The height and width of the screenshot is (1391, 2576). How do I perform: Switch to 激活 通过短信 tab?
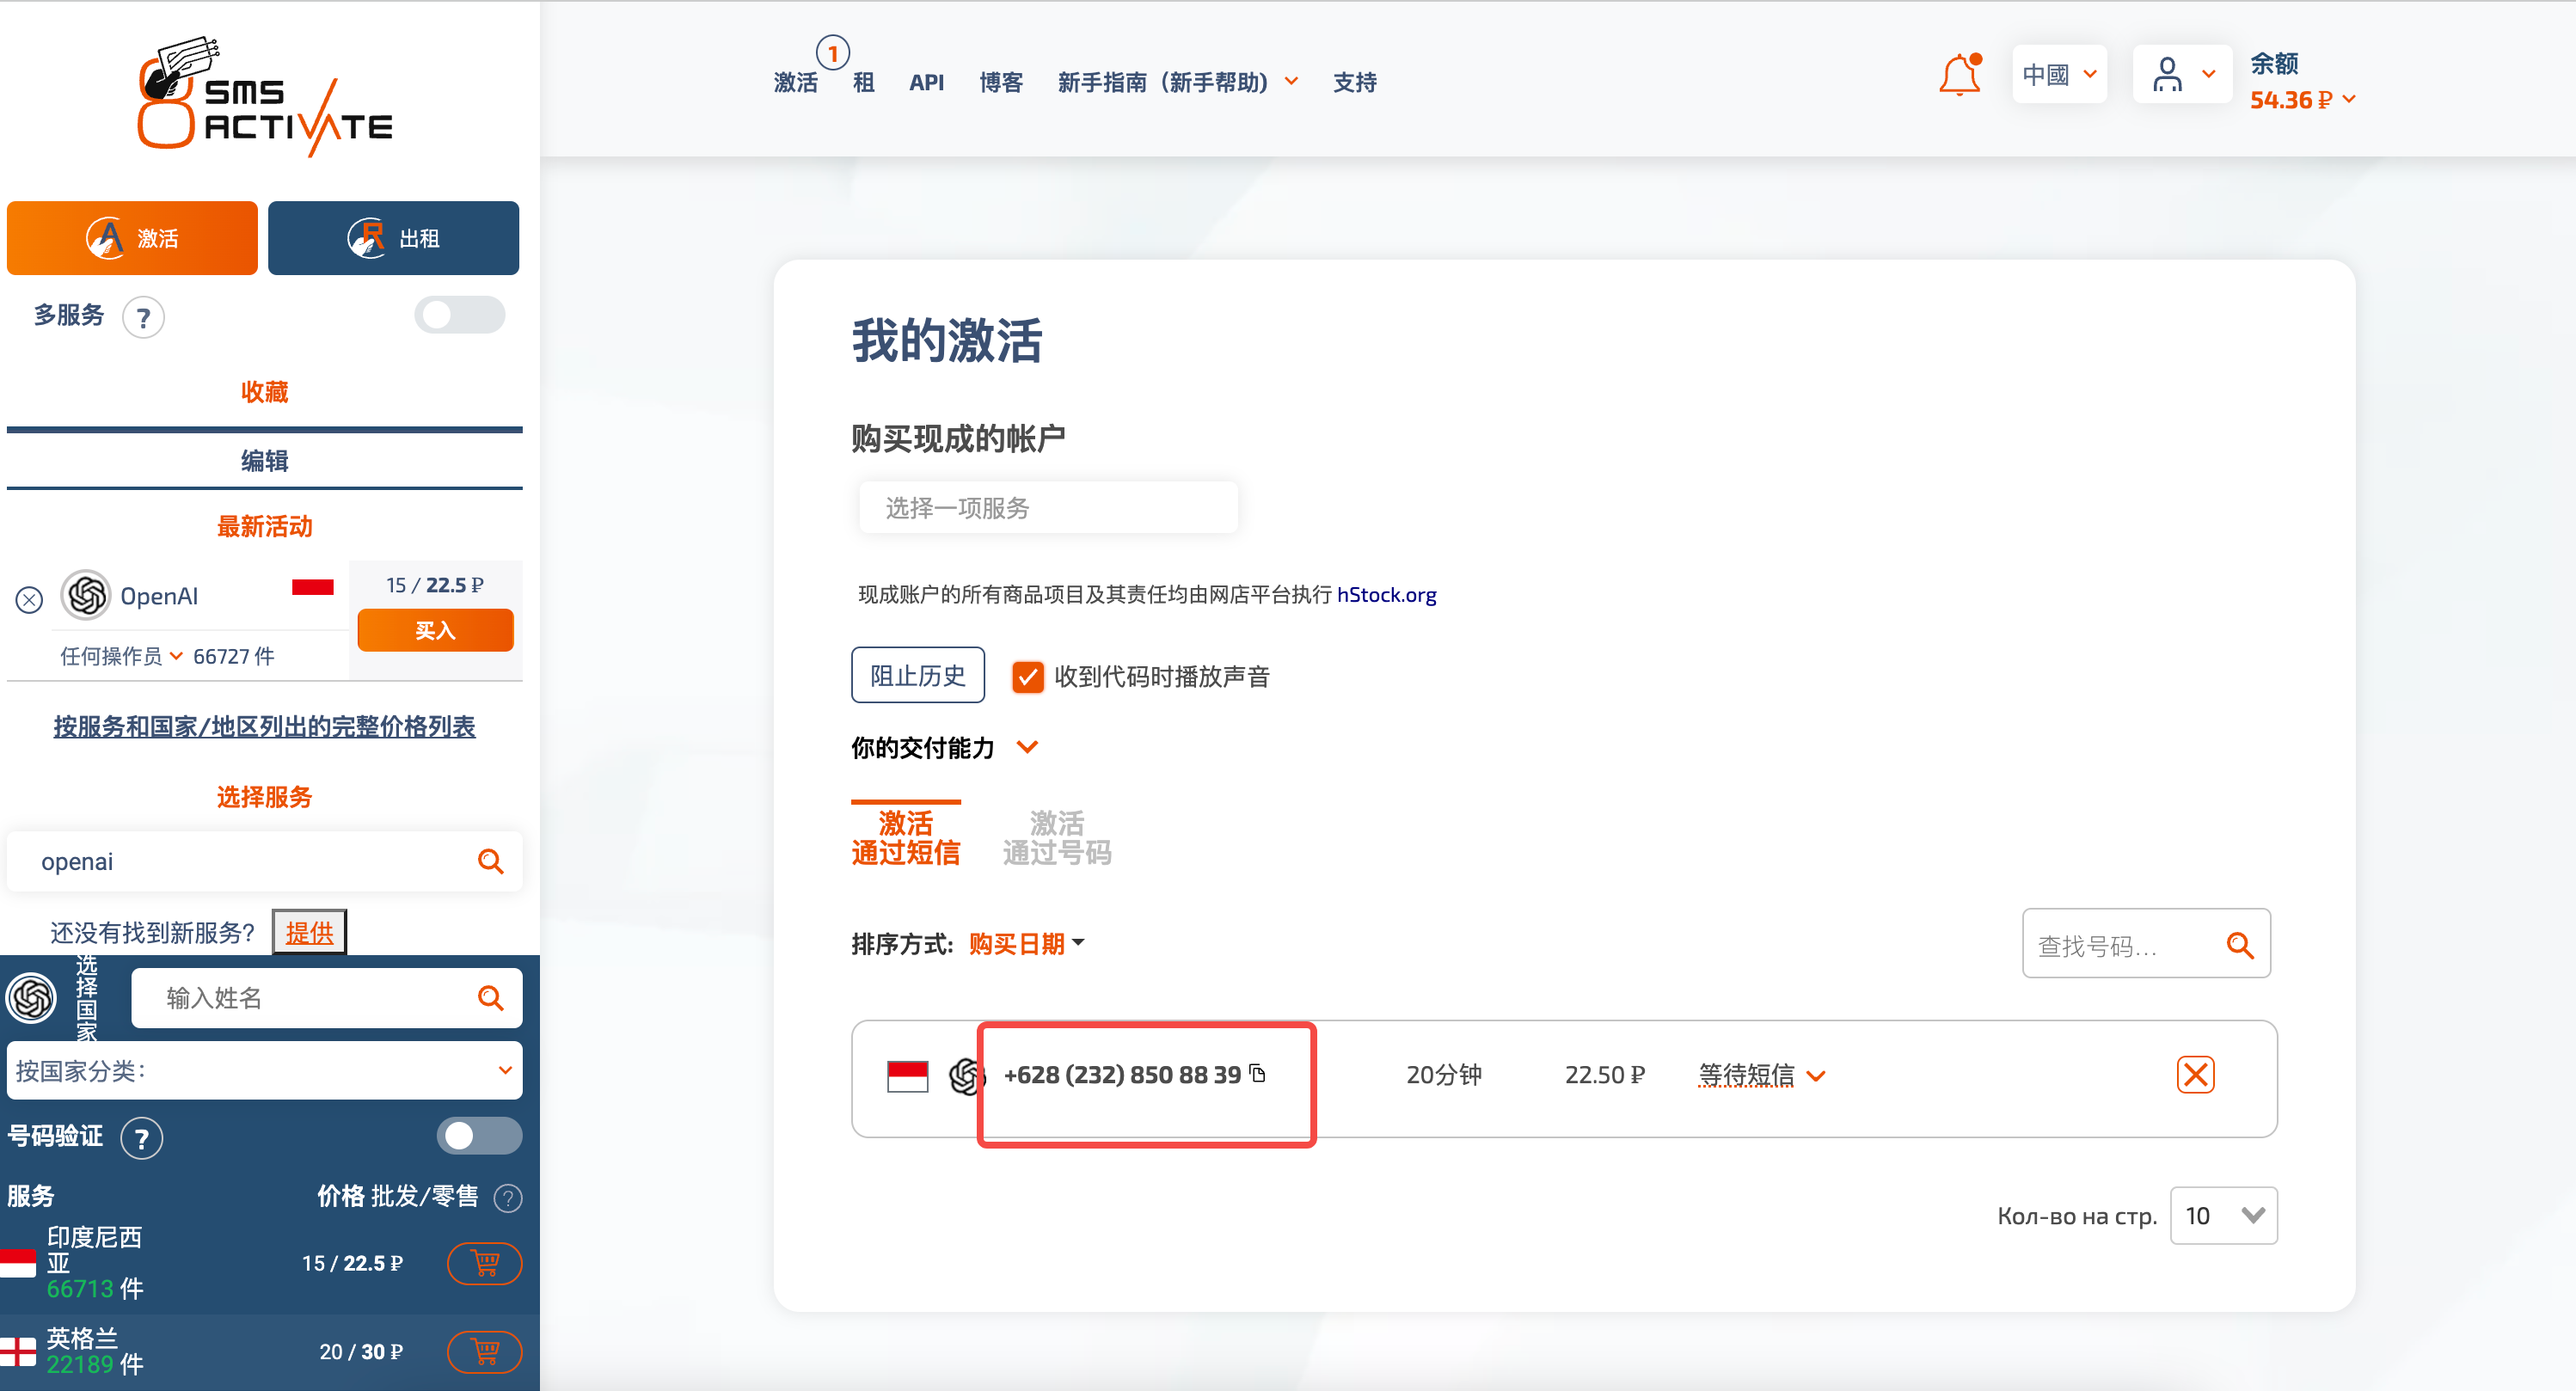coord(906,837)
